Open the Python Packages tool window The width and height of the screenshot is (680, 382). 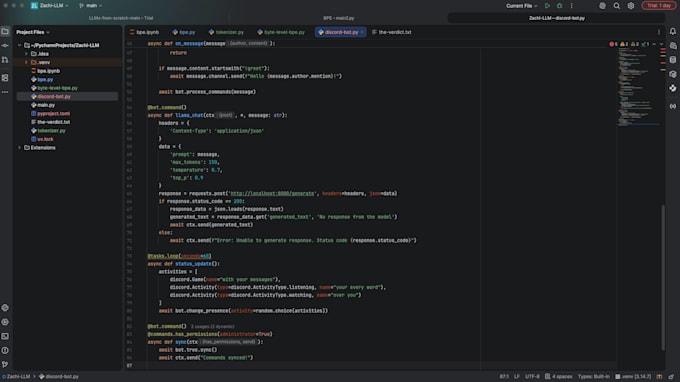pos(5,308)
